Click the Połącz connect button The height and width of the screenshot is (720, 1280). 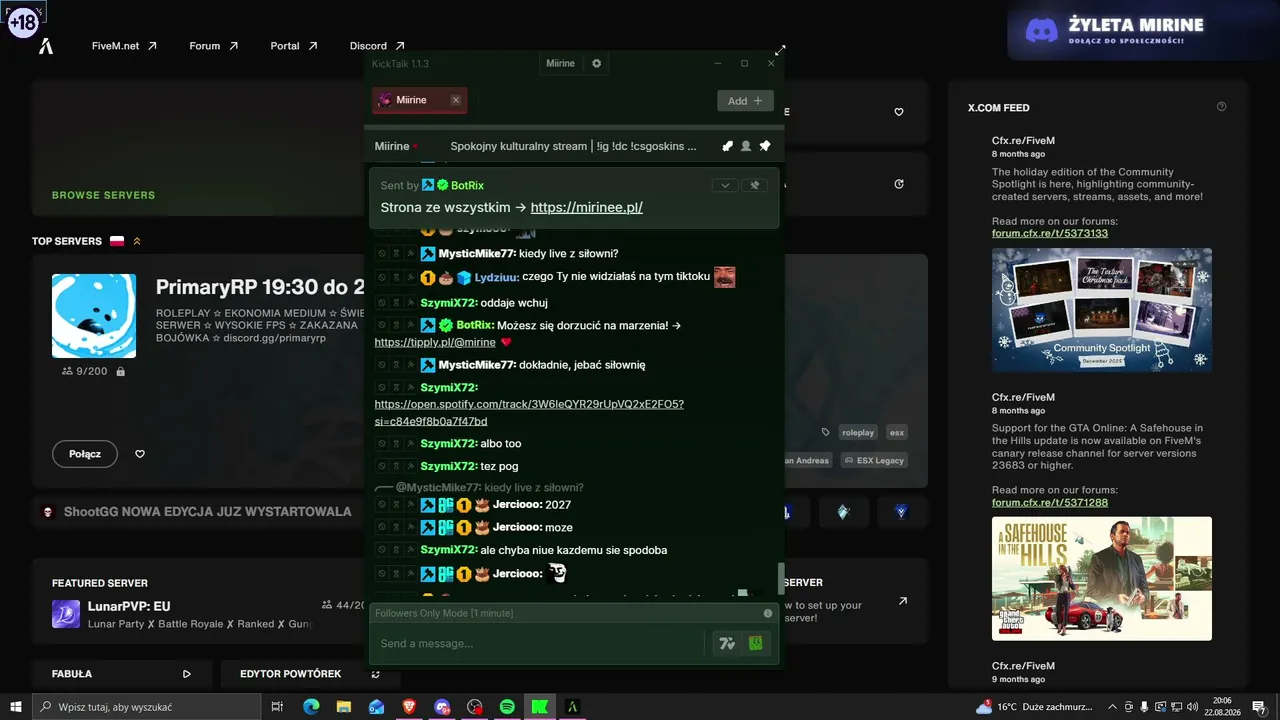pyautogui.click(x=85, y=454)
